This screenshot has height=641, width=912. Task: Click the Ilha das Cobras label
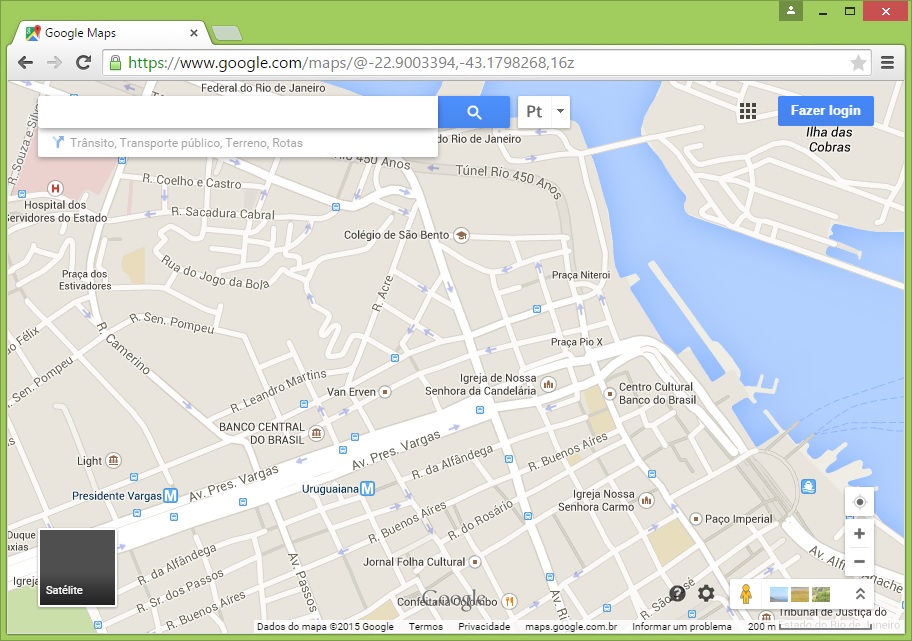click(x=829, y=140)
